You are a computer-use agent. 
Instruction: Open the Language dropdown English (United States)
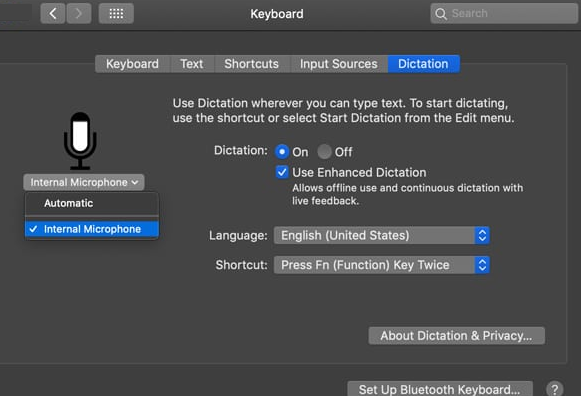click(382, 236)
